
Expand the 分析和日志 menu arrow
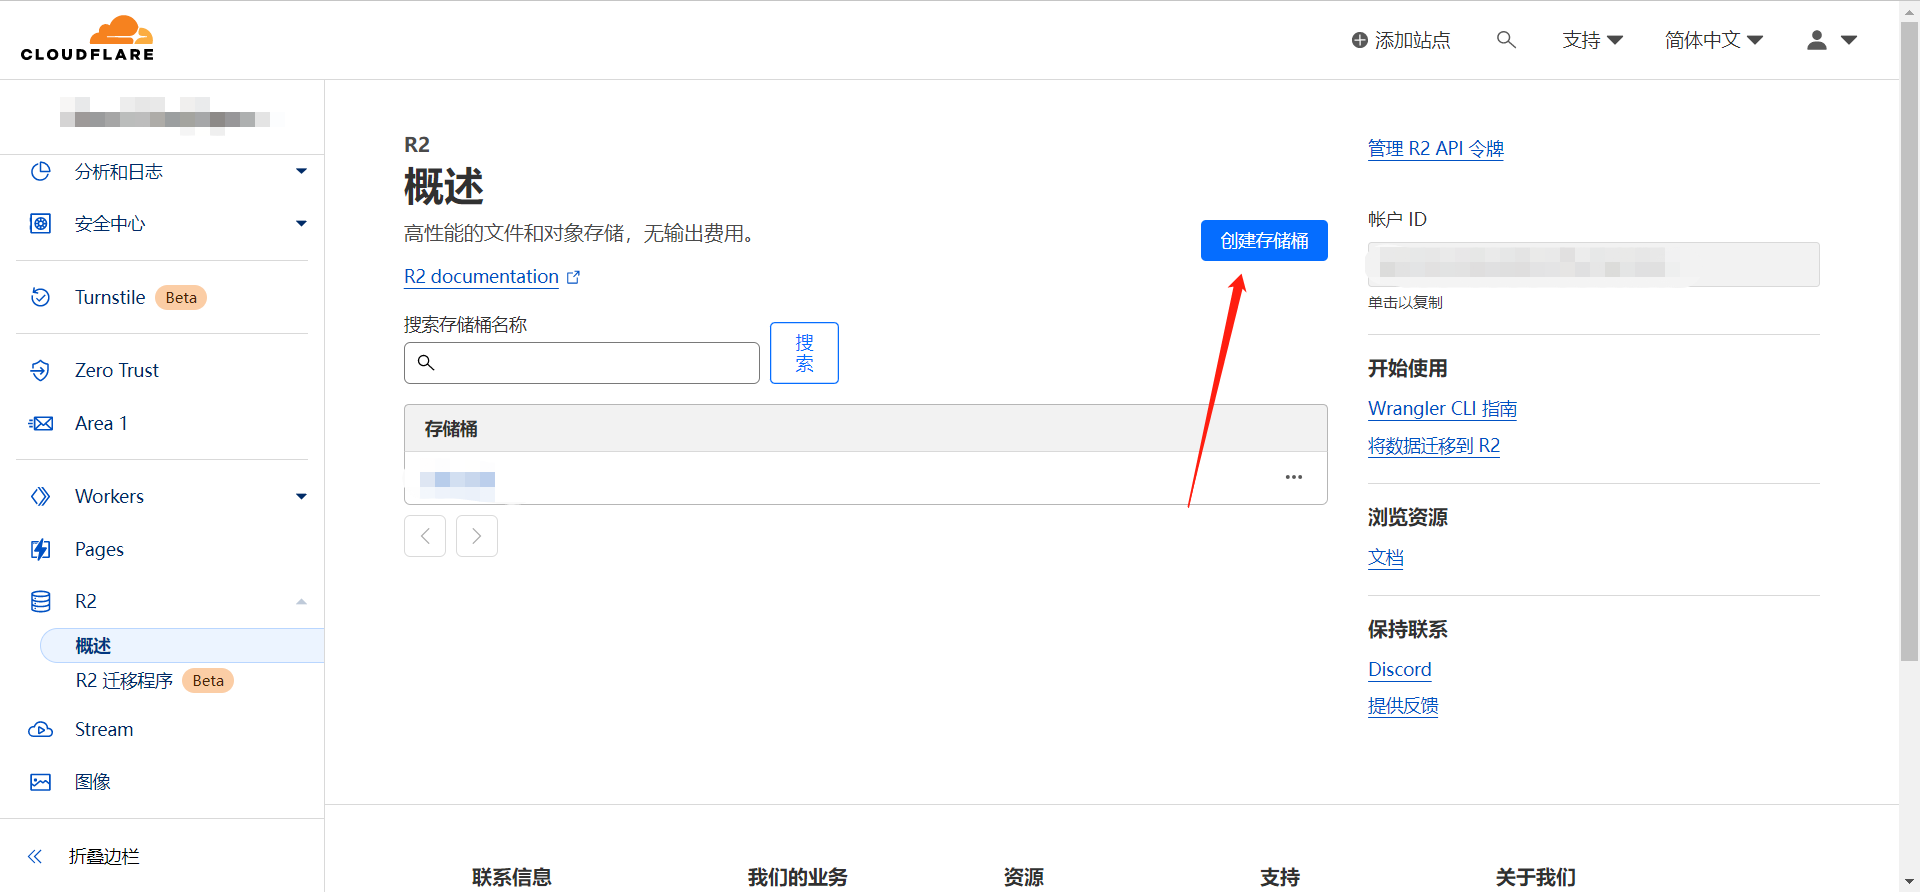[x=301, y=172]
